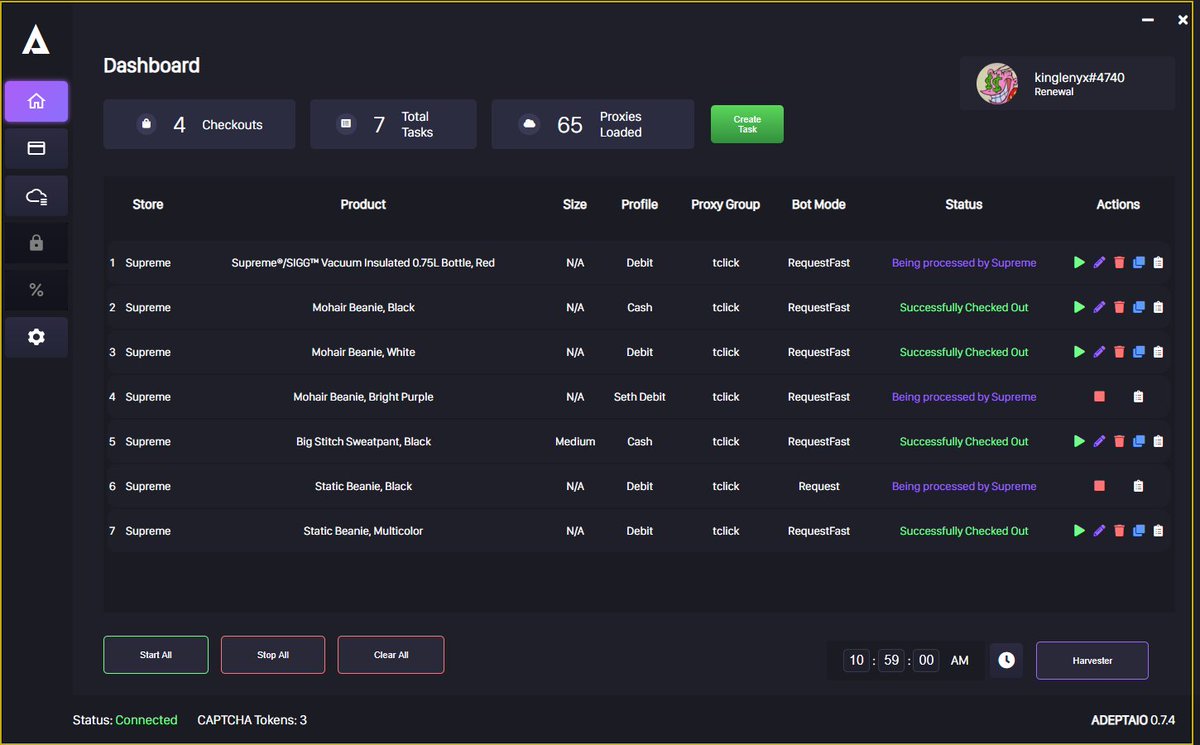Screen dimensions: 1200x745
Task: Click the green Create Task button
Action: [x=747, y=124]
